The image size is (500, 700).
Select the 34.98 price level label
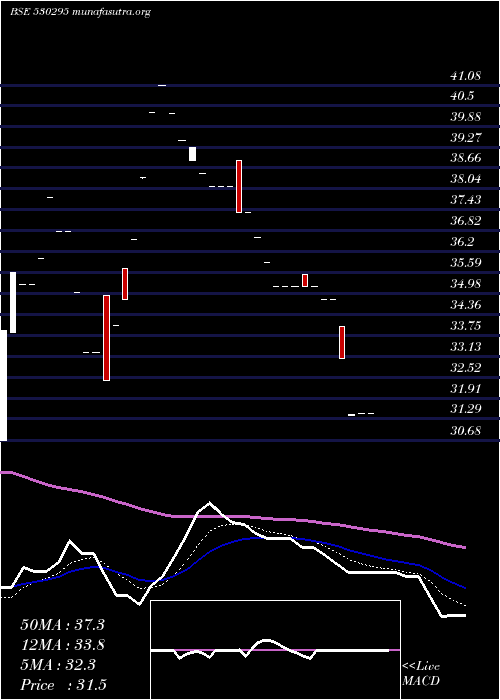point(465,283)
